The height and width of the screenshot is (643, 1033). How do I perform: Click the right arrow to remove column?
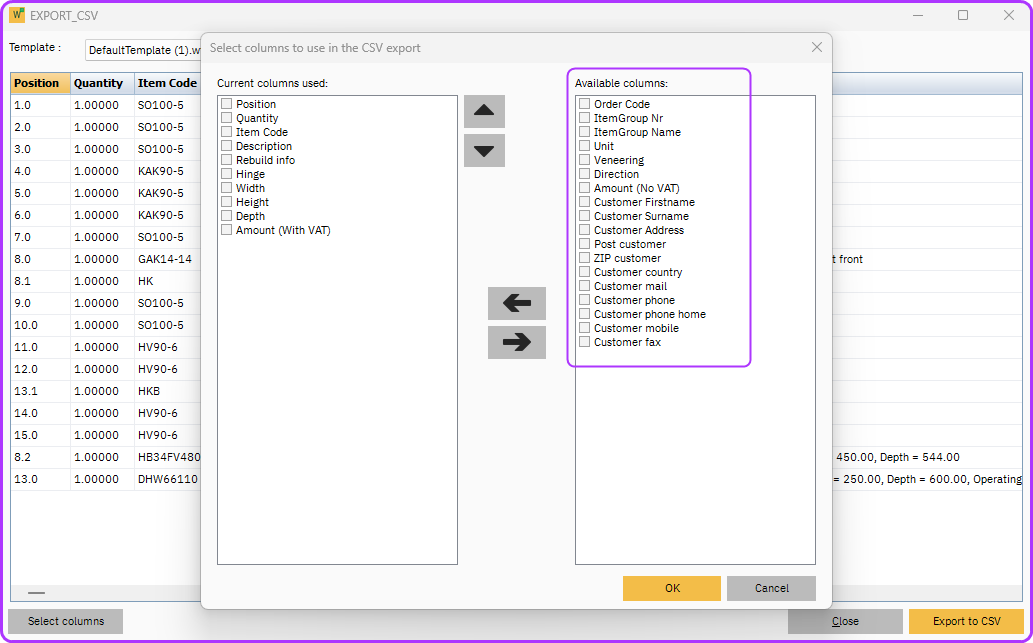coord(516,342)
